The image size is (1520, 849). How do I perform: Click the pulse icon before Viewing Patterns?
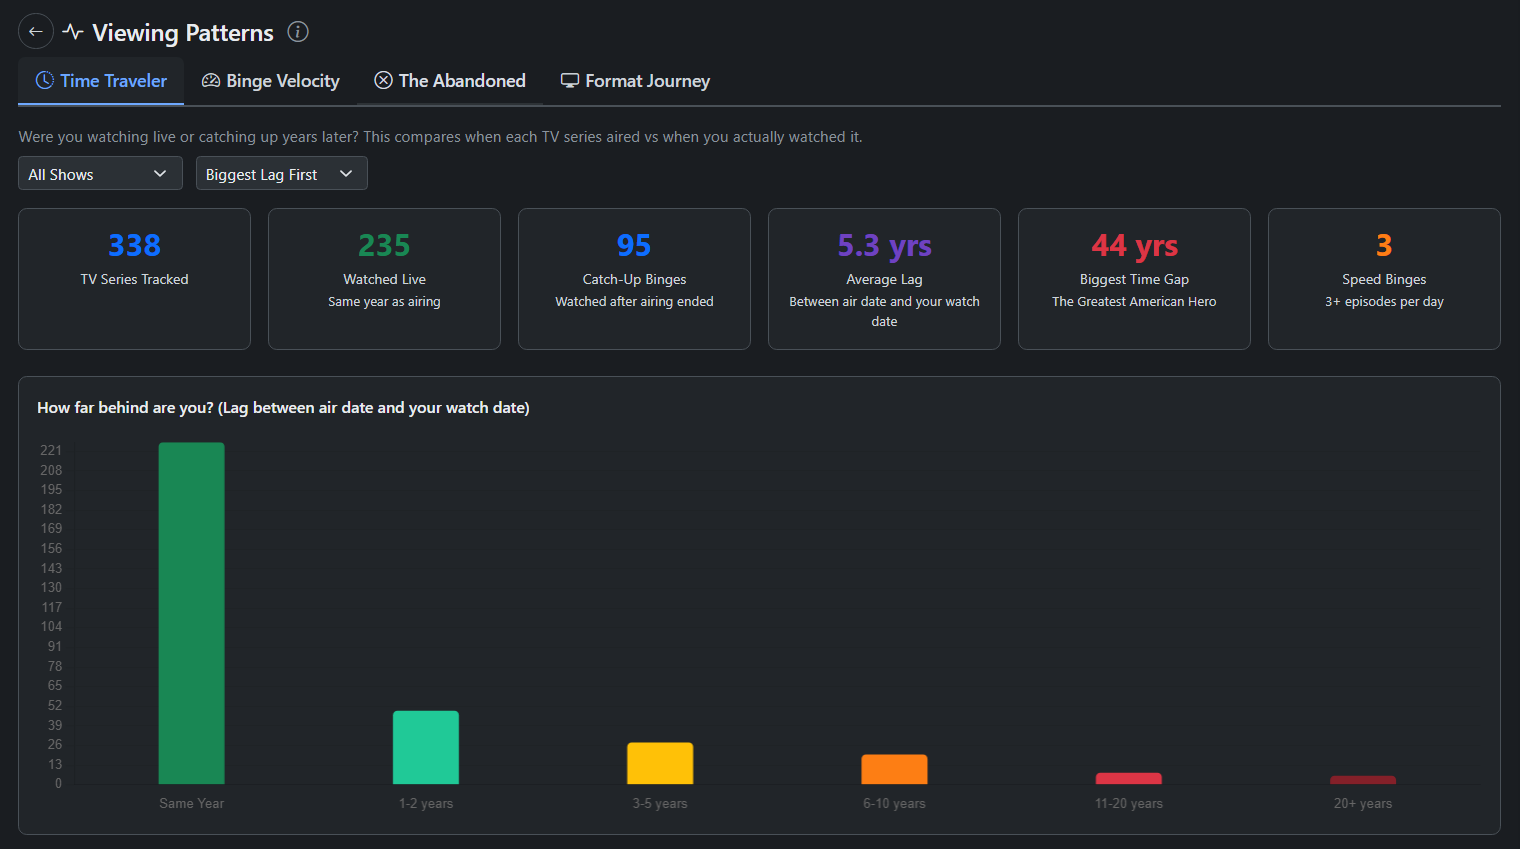pyautogui.click(x=73, y=32)
